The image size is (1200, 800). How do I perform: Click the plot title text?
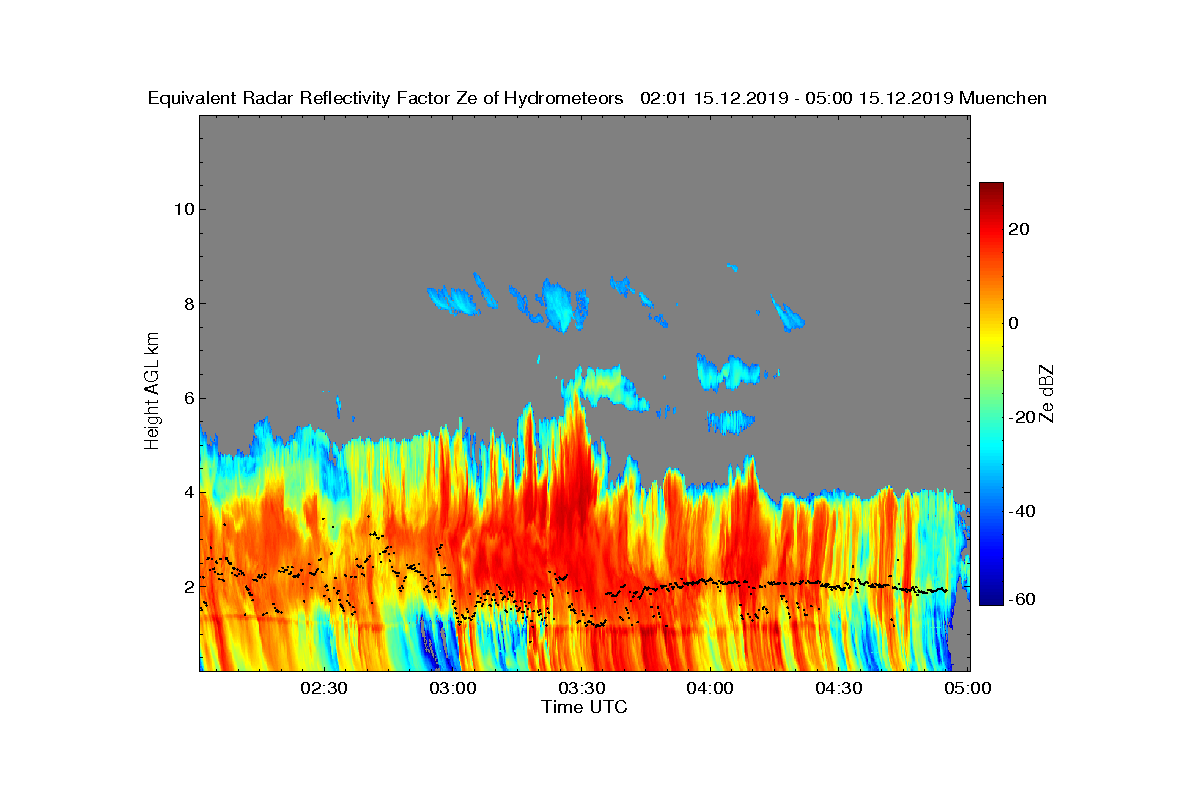pyautogui.click(x=597, y=98)
